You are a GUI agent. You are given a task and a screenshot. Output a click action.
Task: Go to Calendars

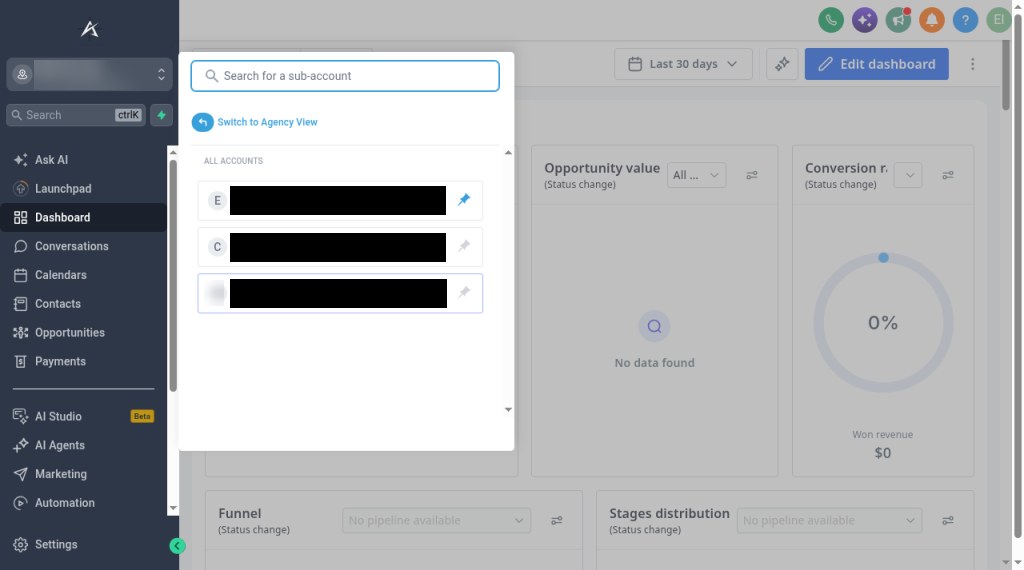click(83, 275)
